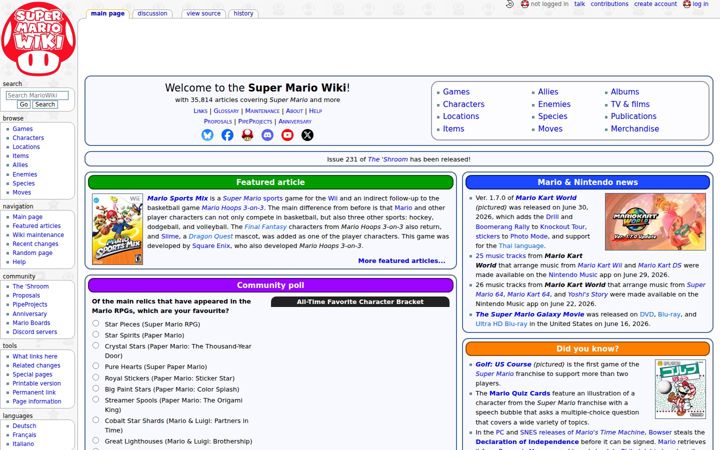The height and width of the screenshot is (450, 720).
Task: Open the talk link at top
Action: tap(579, 4)
